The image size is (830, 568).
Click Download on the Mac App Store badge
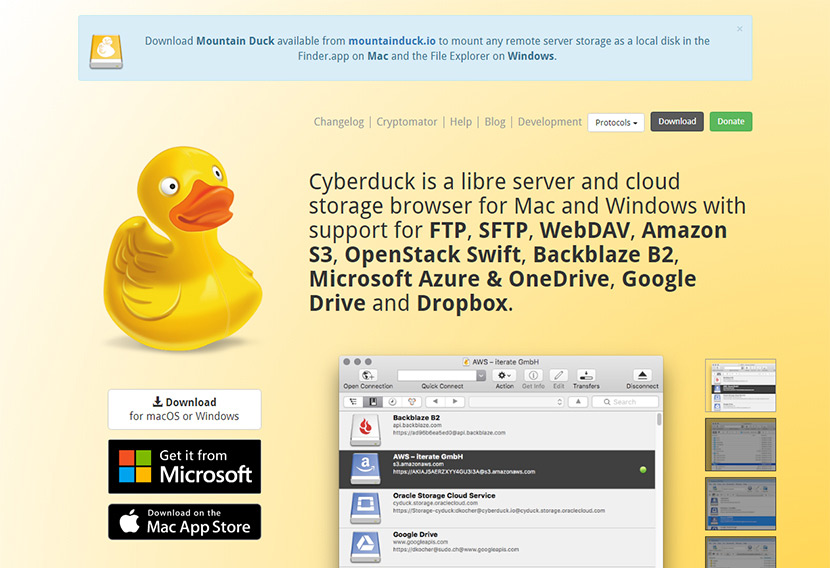(x=184, y=522)
